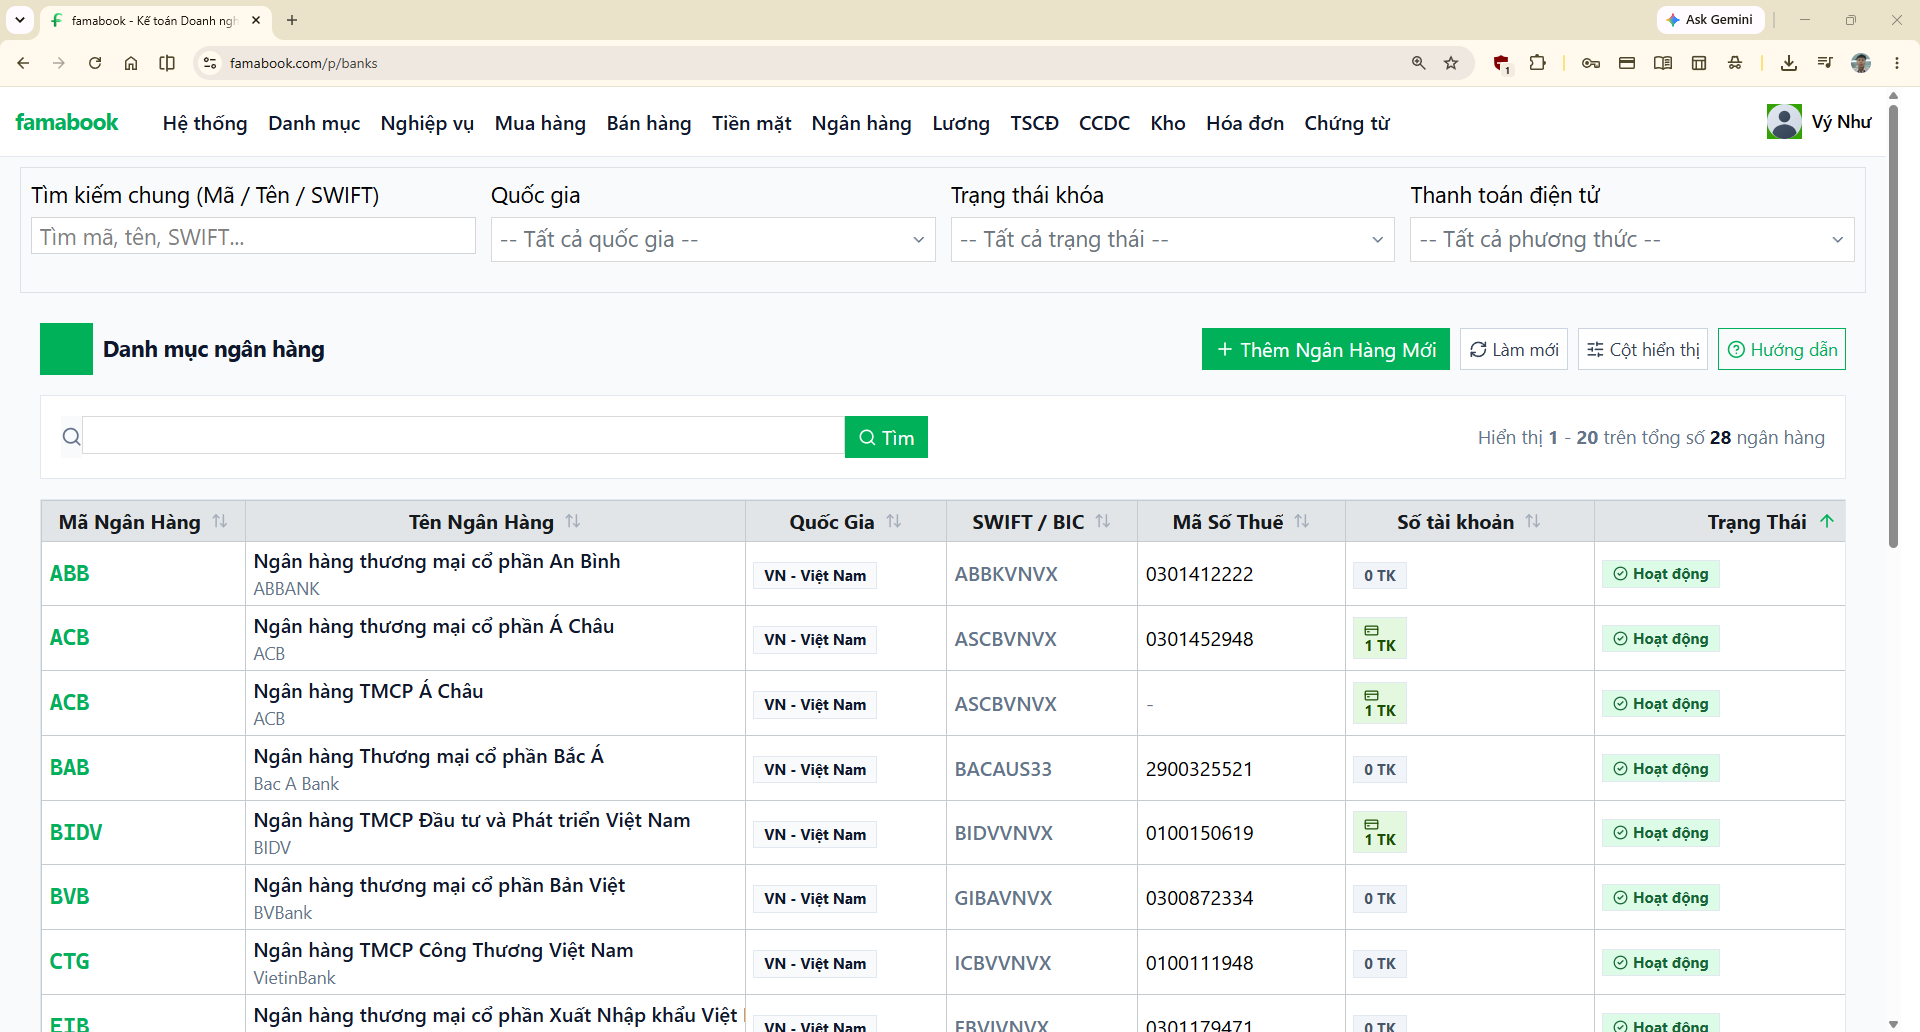Open bank code BIDV link
1920x1032 pixels.
(x=76, y=833)
